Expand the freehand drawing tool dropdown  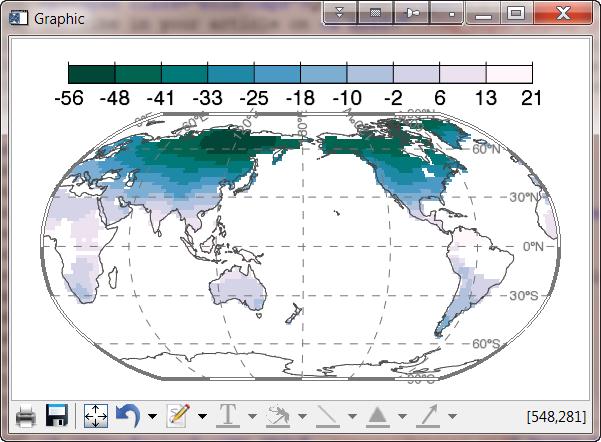(302, 416)
